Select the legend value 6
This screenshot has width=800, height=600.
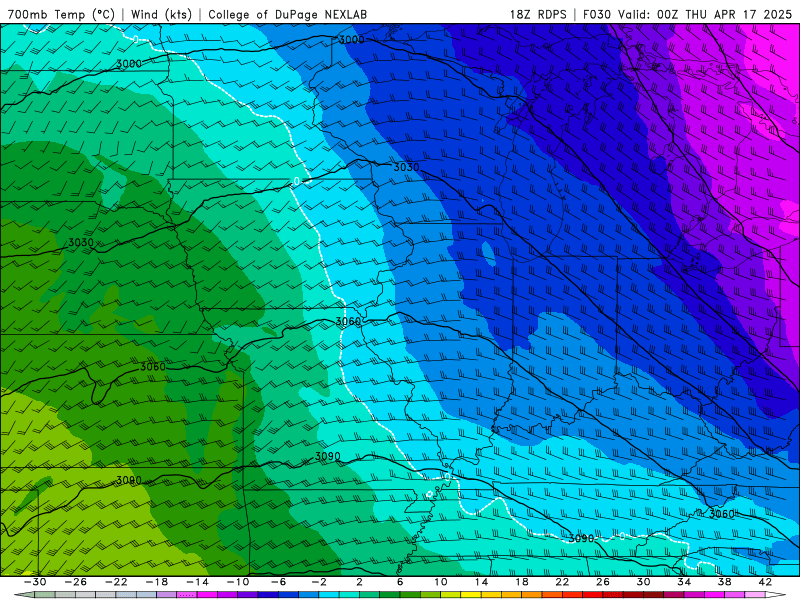point(400,582)
